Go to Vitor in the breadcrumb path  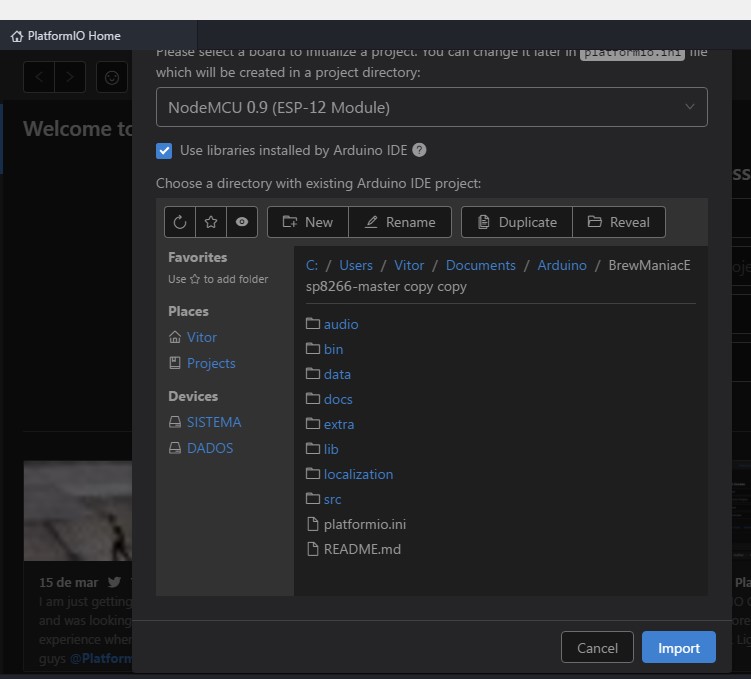(409, 265)
